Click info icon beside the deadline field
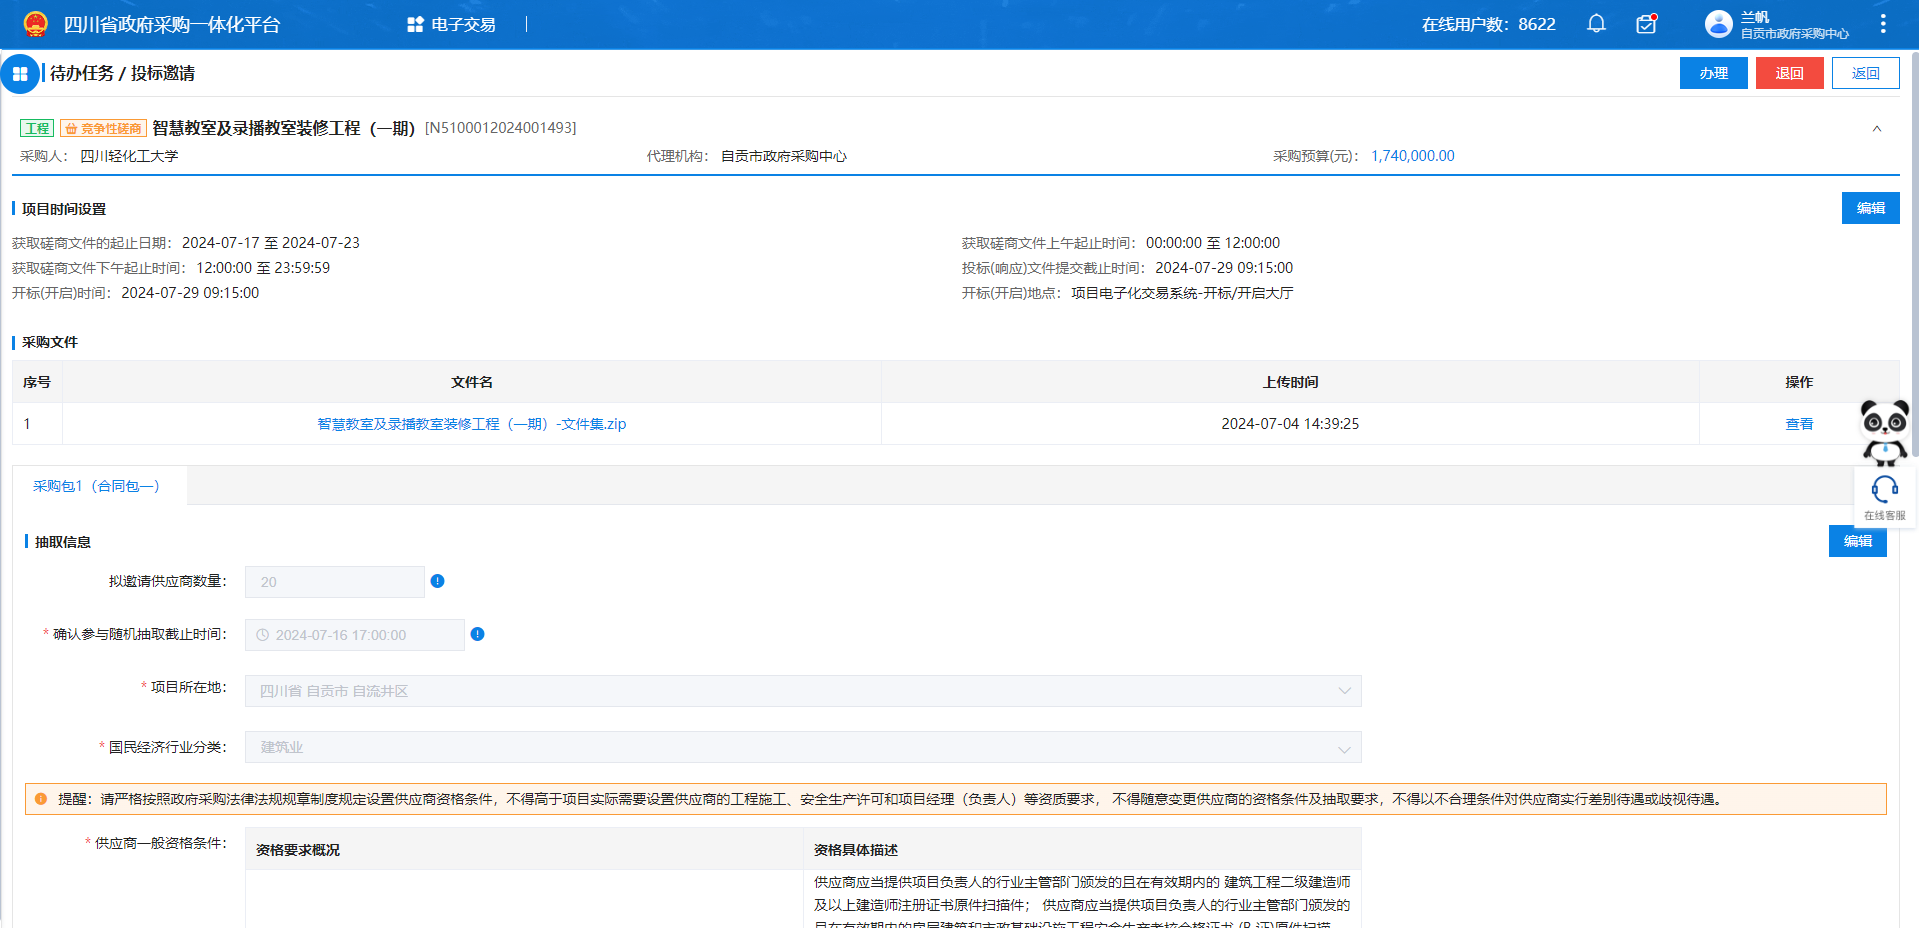Viewport: 1919px width, 928px height. pyautogui.click(x=477, y=634)
